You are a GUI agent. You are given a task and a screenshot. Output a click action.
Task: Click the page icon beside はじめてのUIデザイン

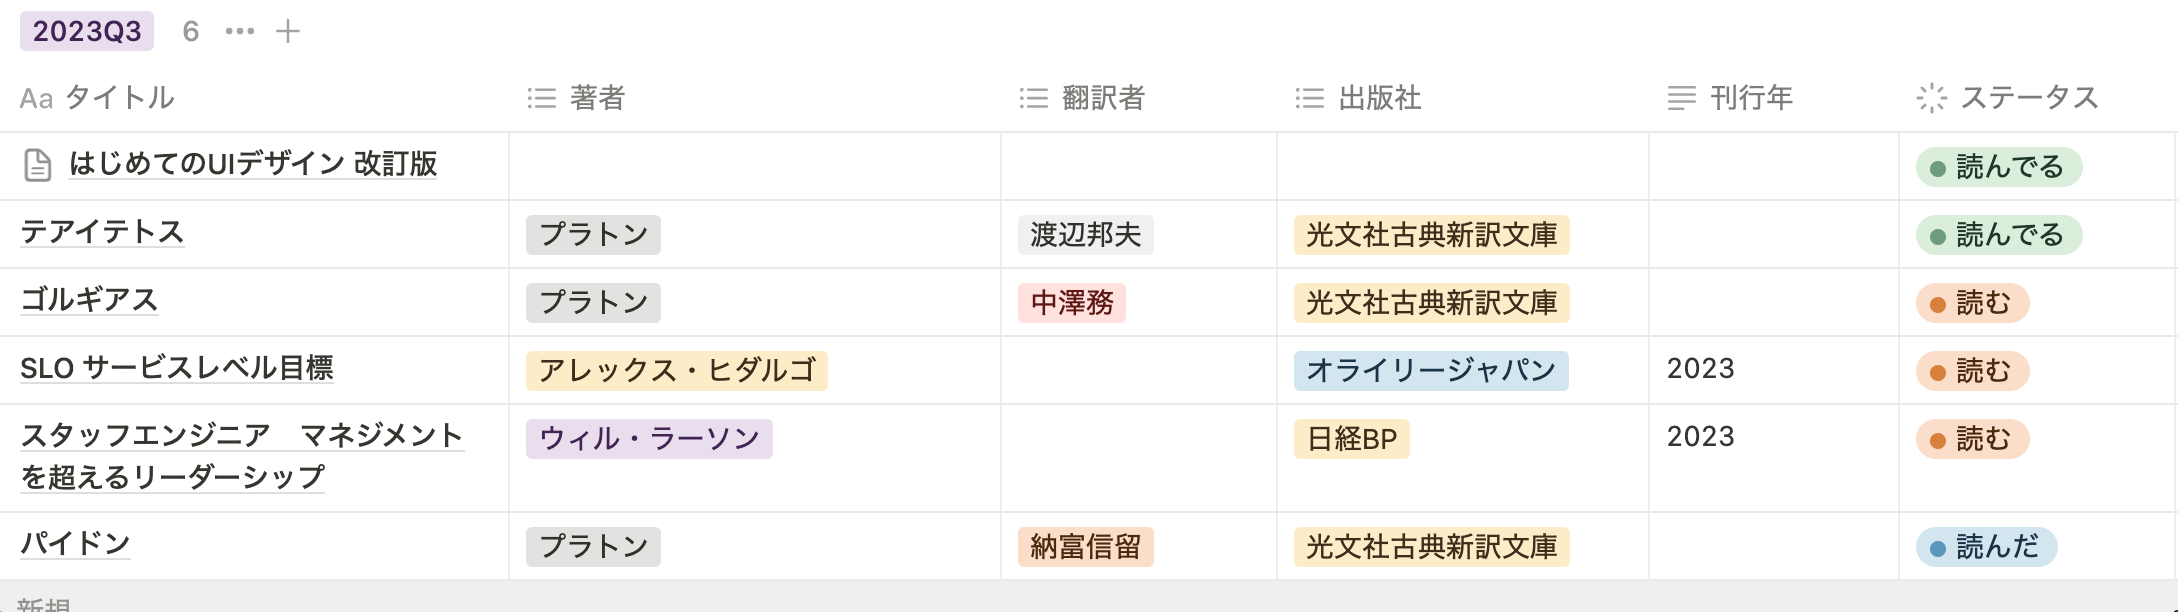[x=38, y=165]
